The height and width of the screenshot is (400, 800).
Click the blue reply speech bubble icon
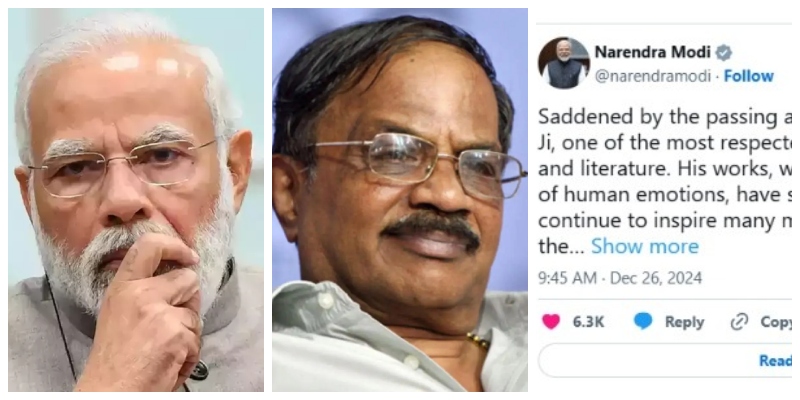coord(643,321)
